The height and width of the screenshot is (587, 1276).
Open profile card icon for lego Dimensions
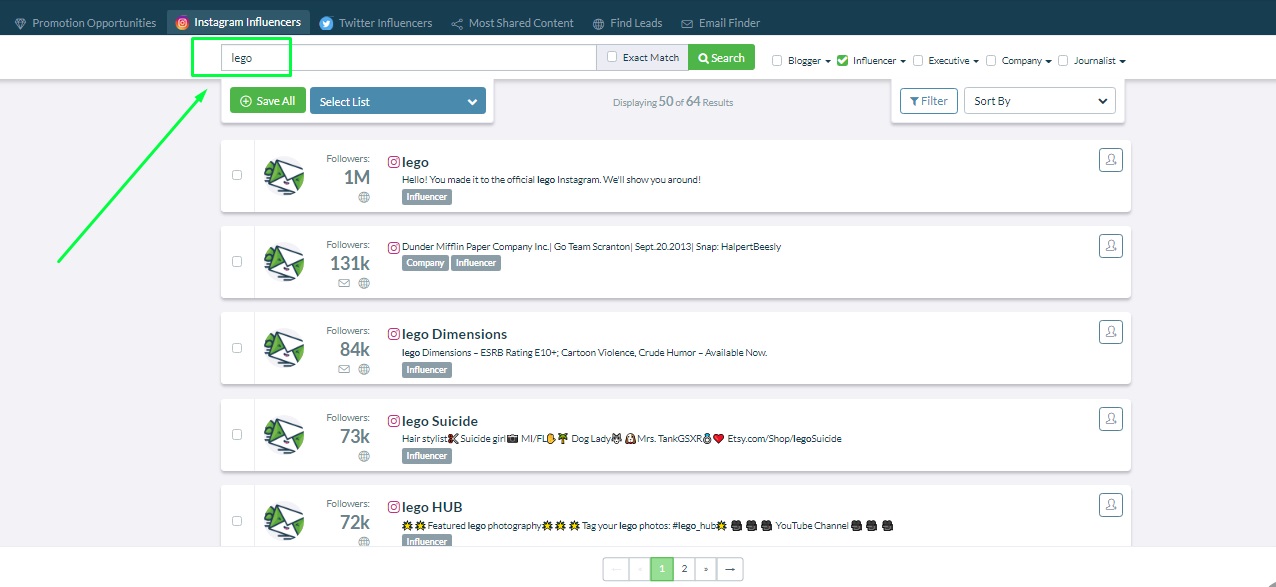point(1110,332)
